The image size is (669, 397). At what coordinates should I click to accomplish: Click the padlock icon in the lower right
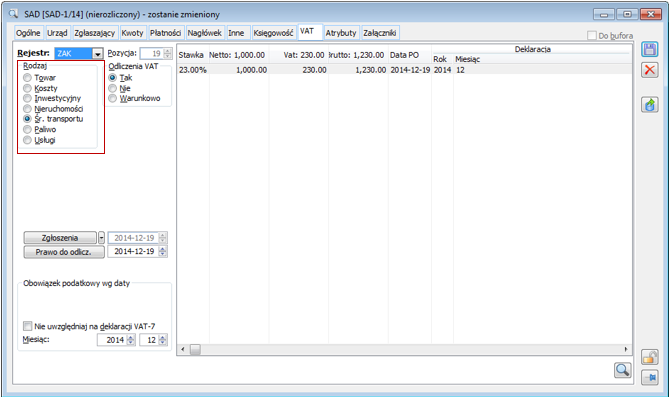click(x=649, y=357)
